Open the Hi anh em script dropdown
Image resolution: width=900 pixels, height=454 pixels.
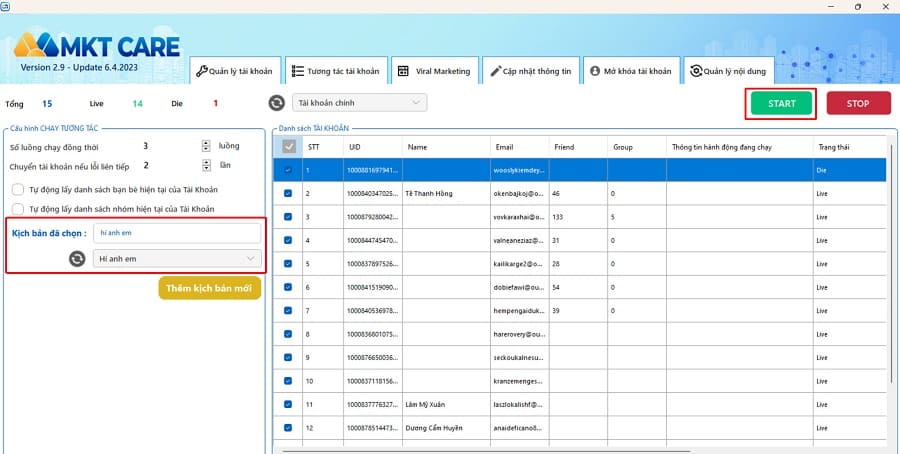click(x=176, y=259)
